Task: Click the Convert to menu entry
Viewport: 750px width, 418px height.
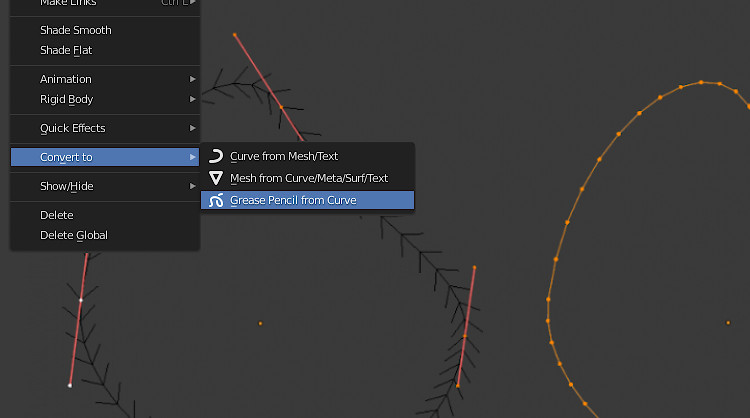Action: click(x=66, y=157)
